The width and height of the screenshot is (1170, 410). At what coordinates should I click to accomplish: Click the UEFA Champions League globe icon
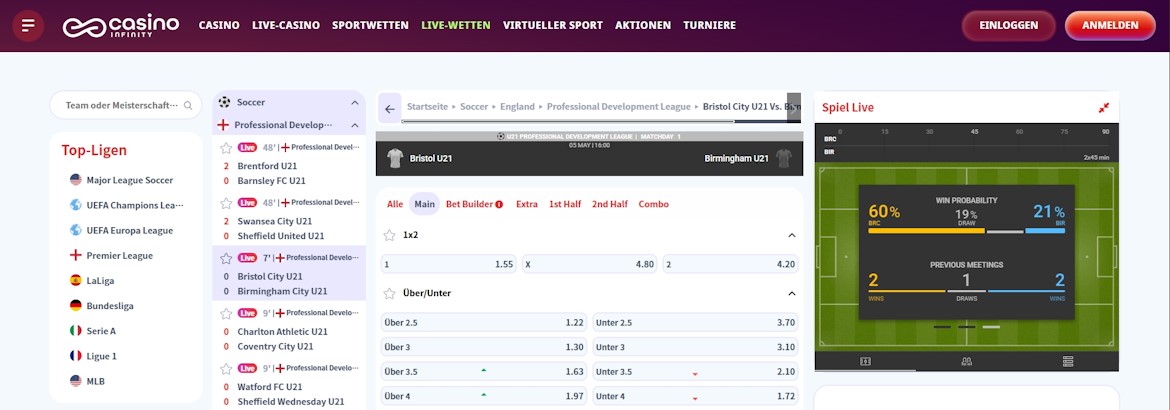click(75, 205)
